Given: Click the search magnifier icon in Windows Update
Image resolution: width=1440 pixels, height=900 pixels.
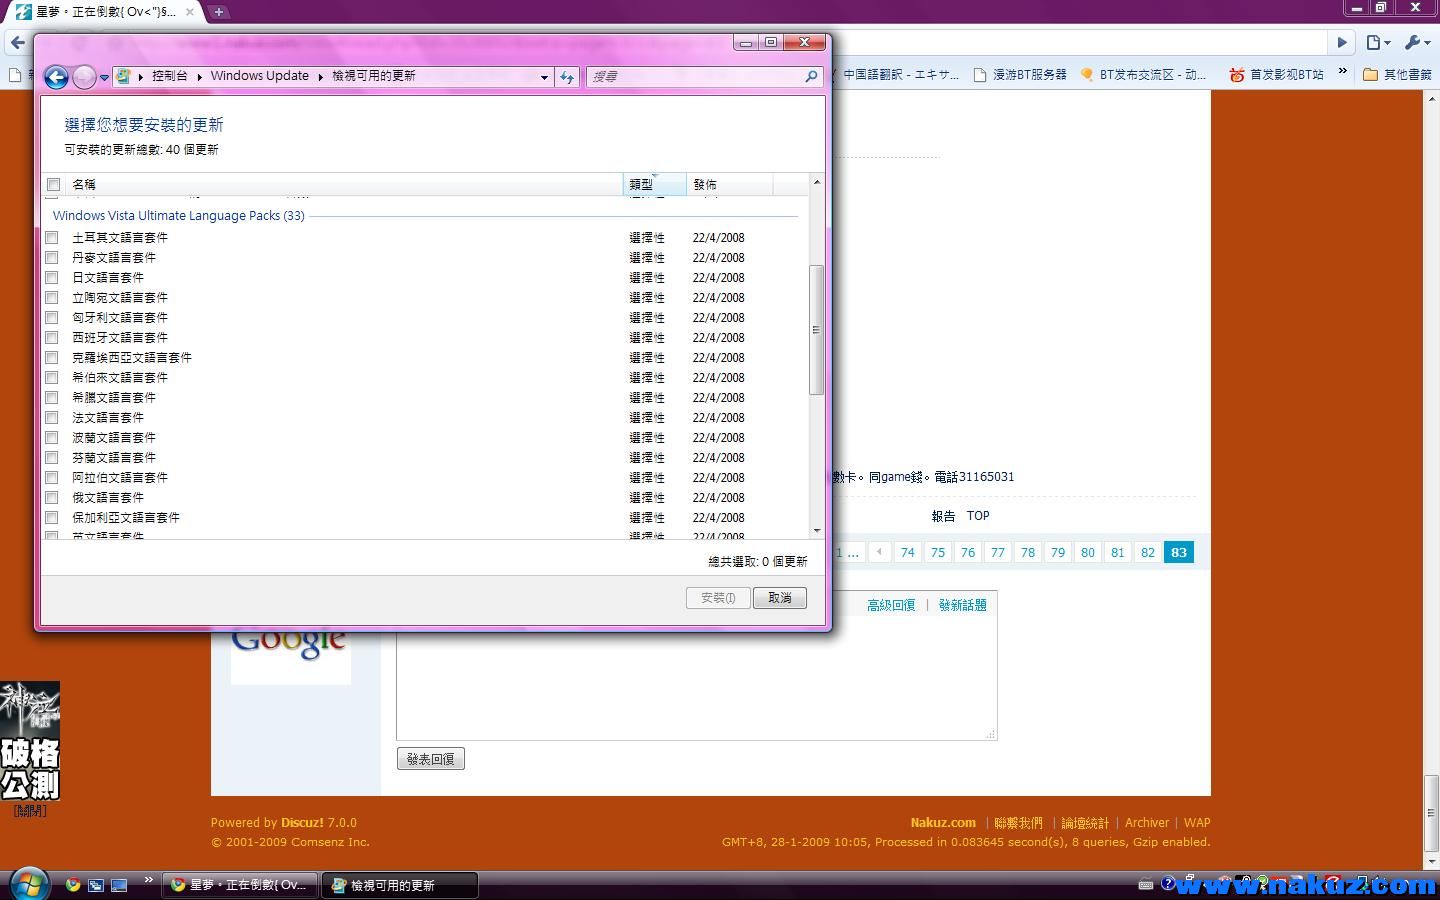Looking at the screenshot, I should click(x=811, y=76).
